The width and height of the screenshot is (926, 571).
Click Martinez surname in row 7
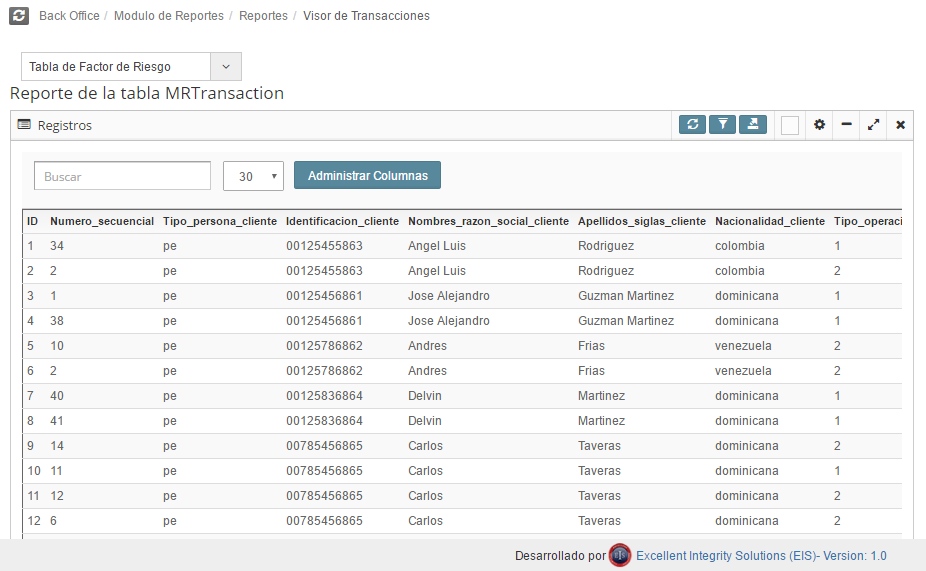(x=601, y=396)
